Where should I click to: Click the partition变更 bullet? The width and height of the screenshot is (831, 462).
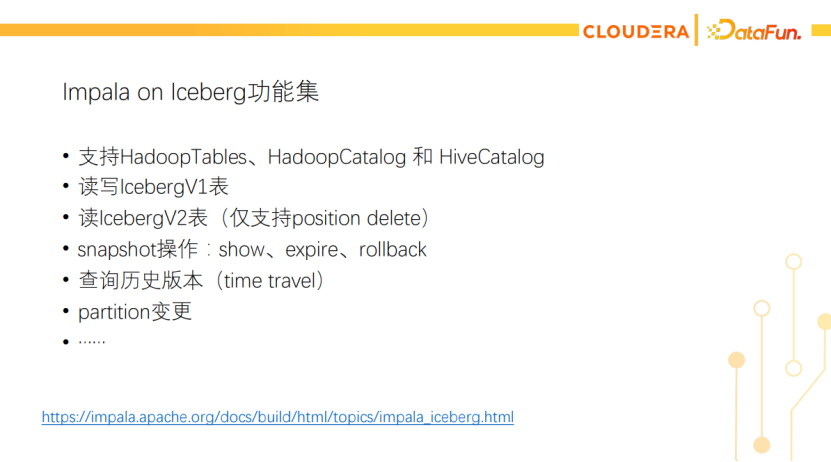(135, 312)
